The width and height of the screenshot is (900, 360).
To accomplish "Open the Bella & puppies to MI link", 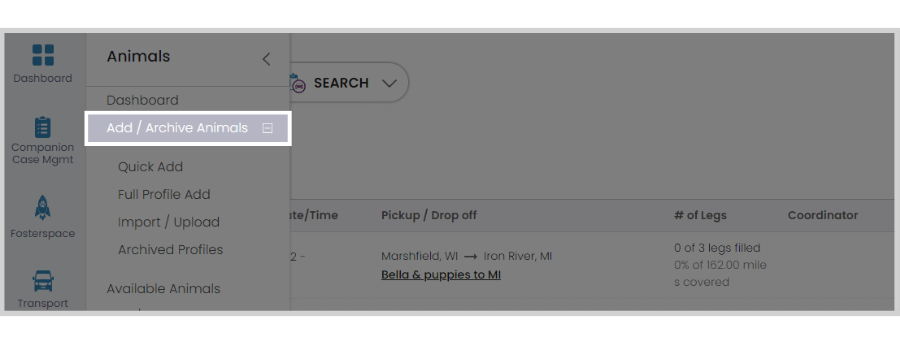I will [441, 274].
